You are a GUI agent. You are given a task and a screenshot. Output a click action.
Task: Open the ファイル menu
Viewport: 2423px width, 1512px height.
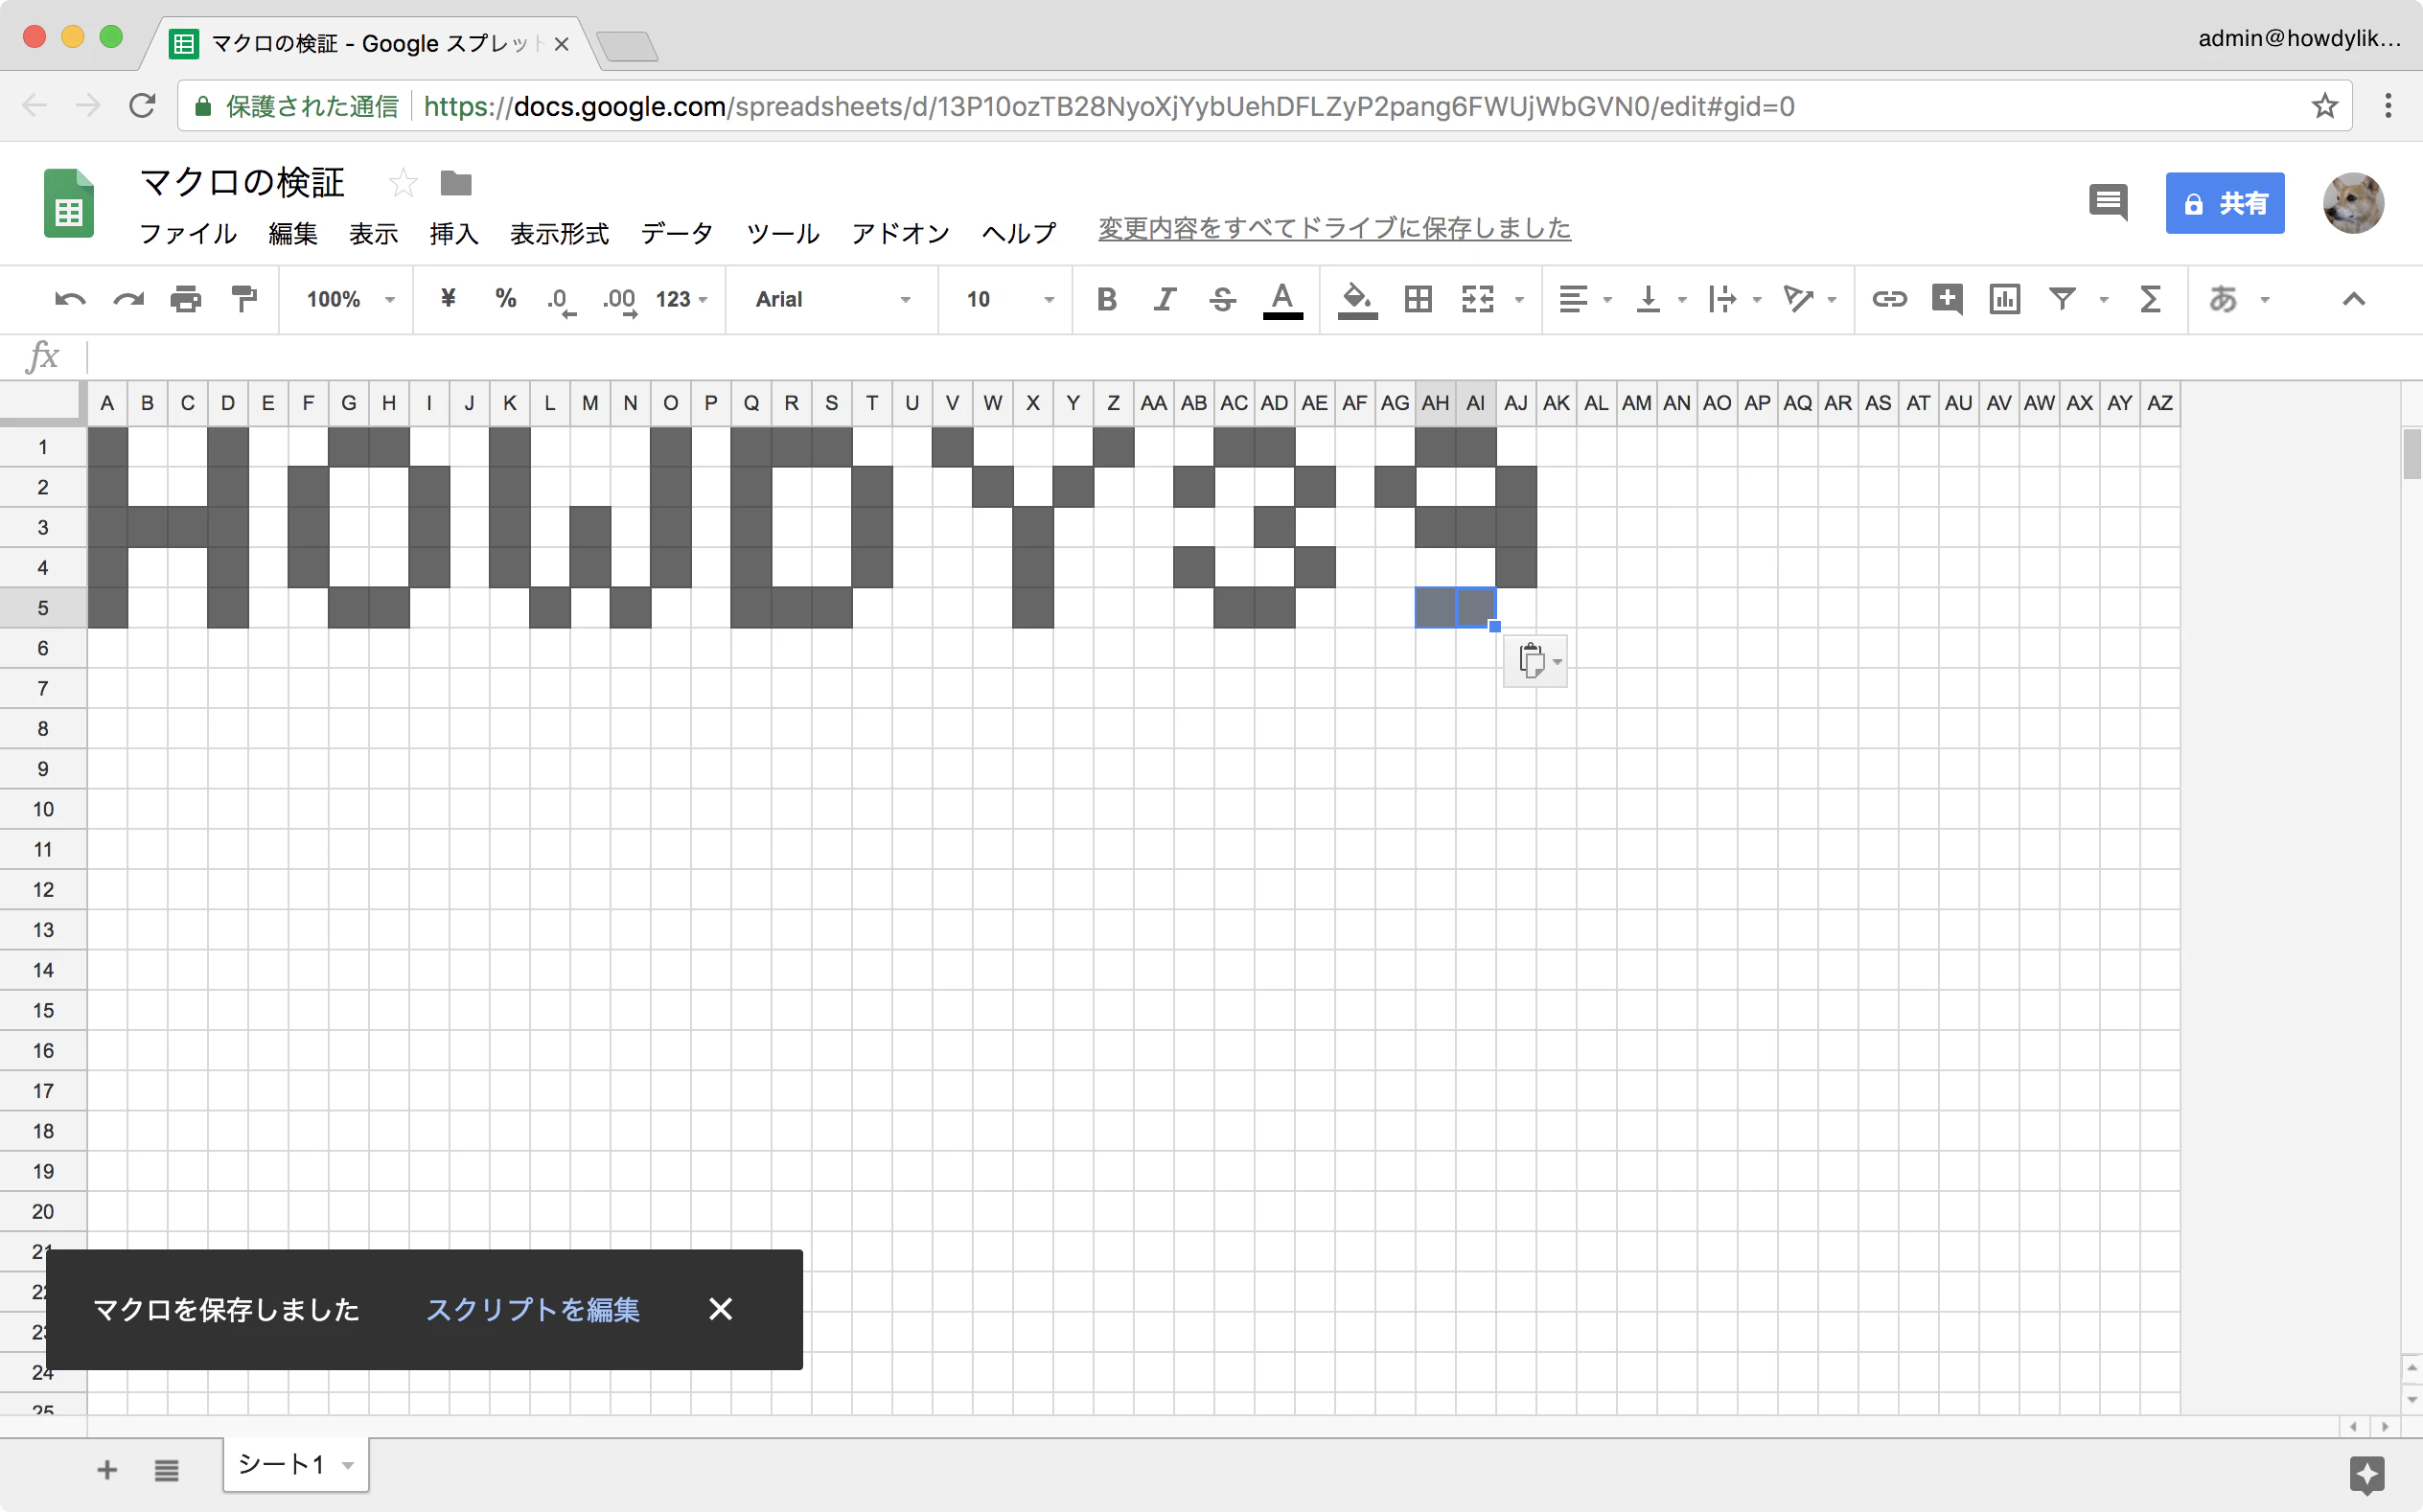188,233
